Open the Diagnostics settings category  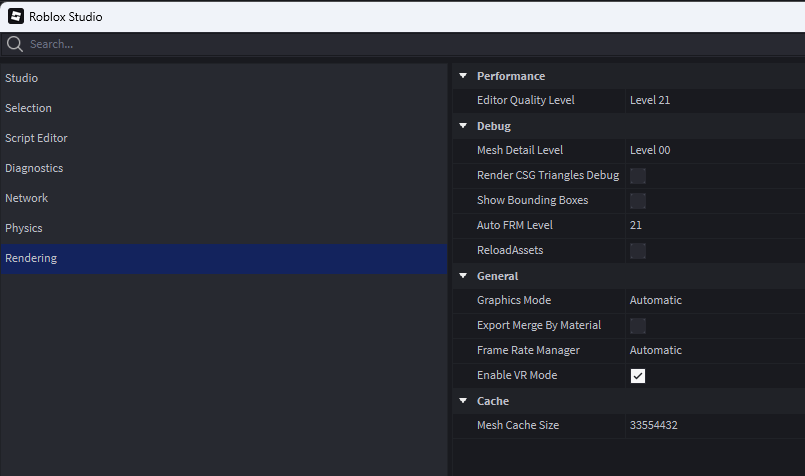click(224, 168)
